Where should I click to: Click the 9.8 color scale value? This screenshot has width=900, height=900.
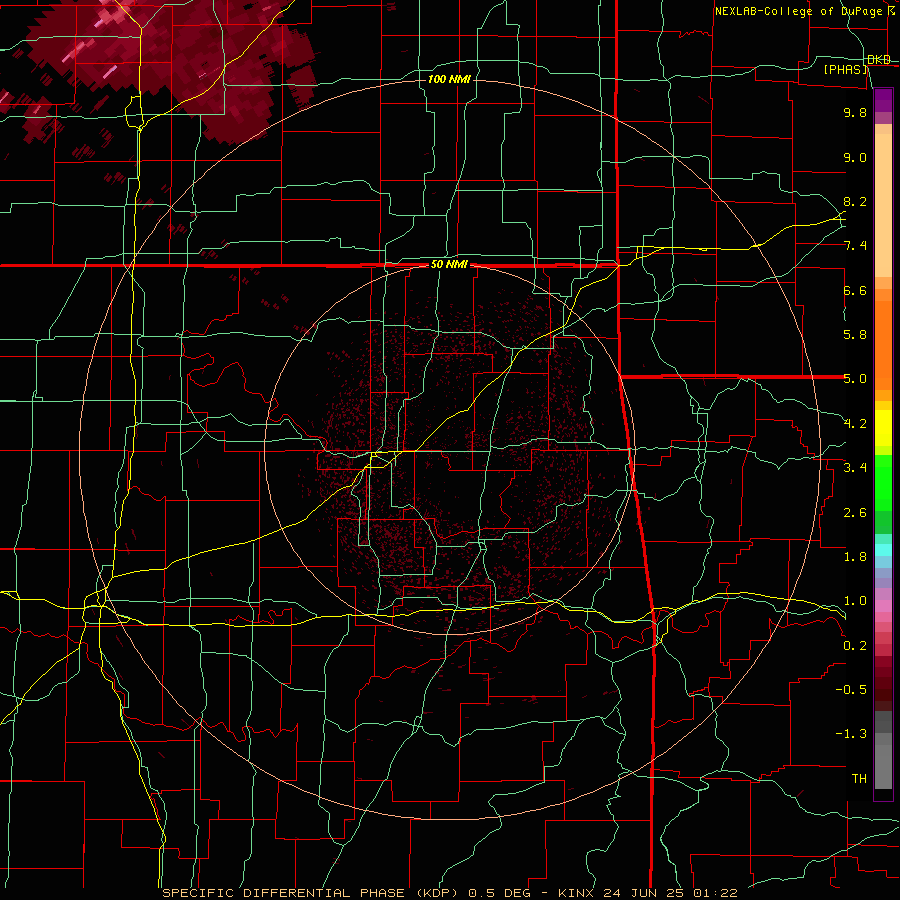pyautogui.click(x=855, y=112)
